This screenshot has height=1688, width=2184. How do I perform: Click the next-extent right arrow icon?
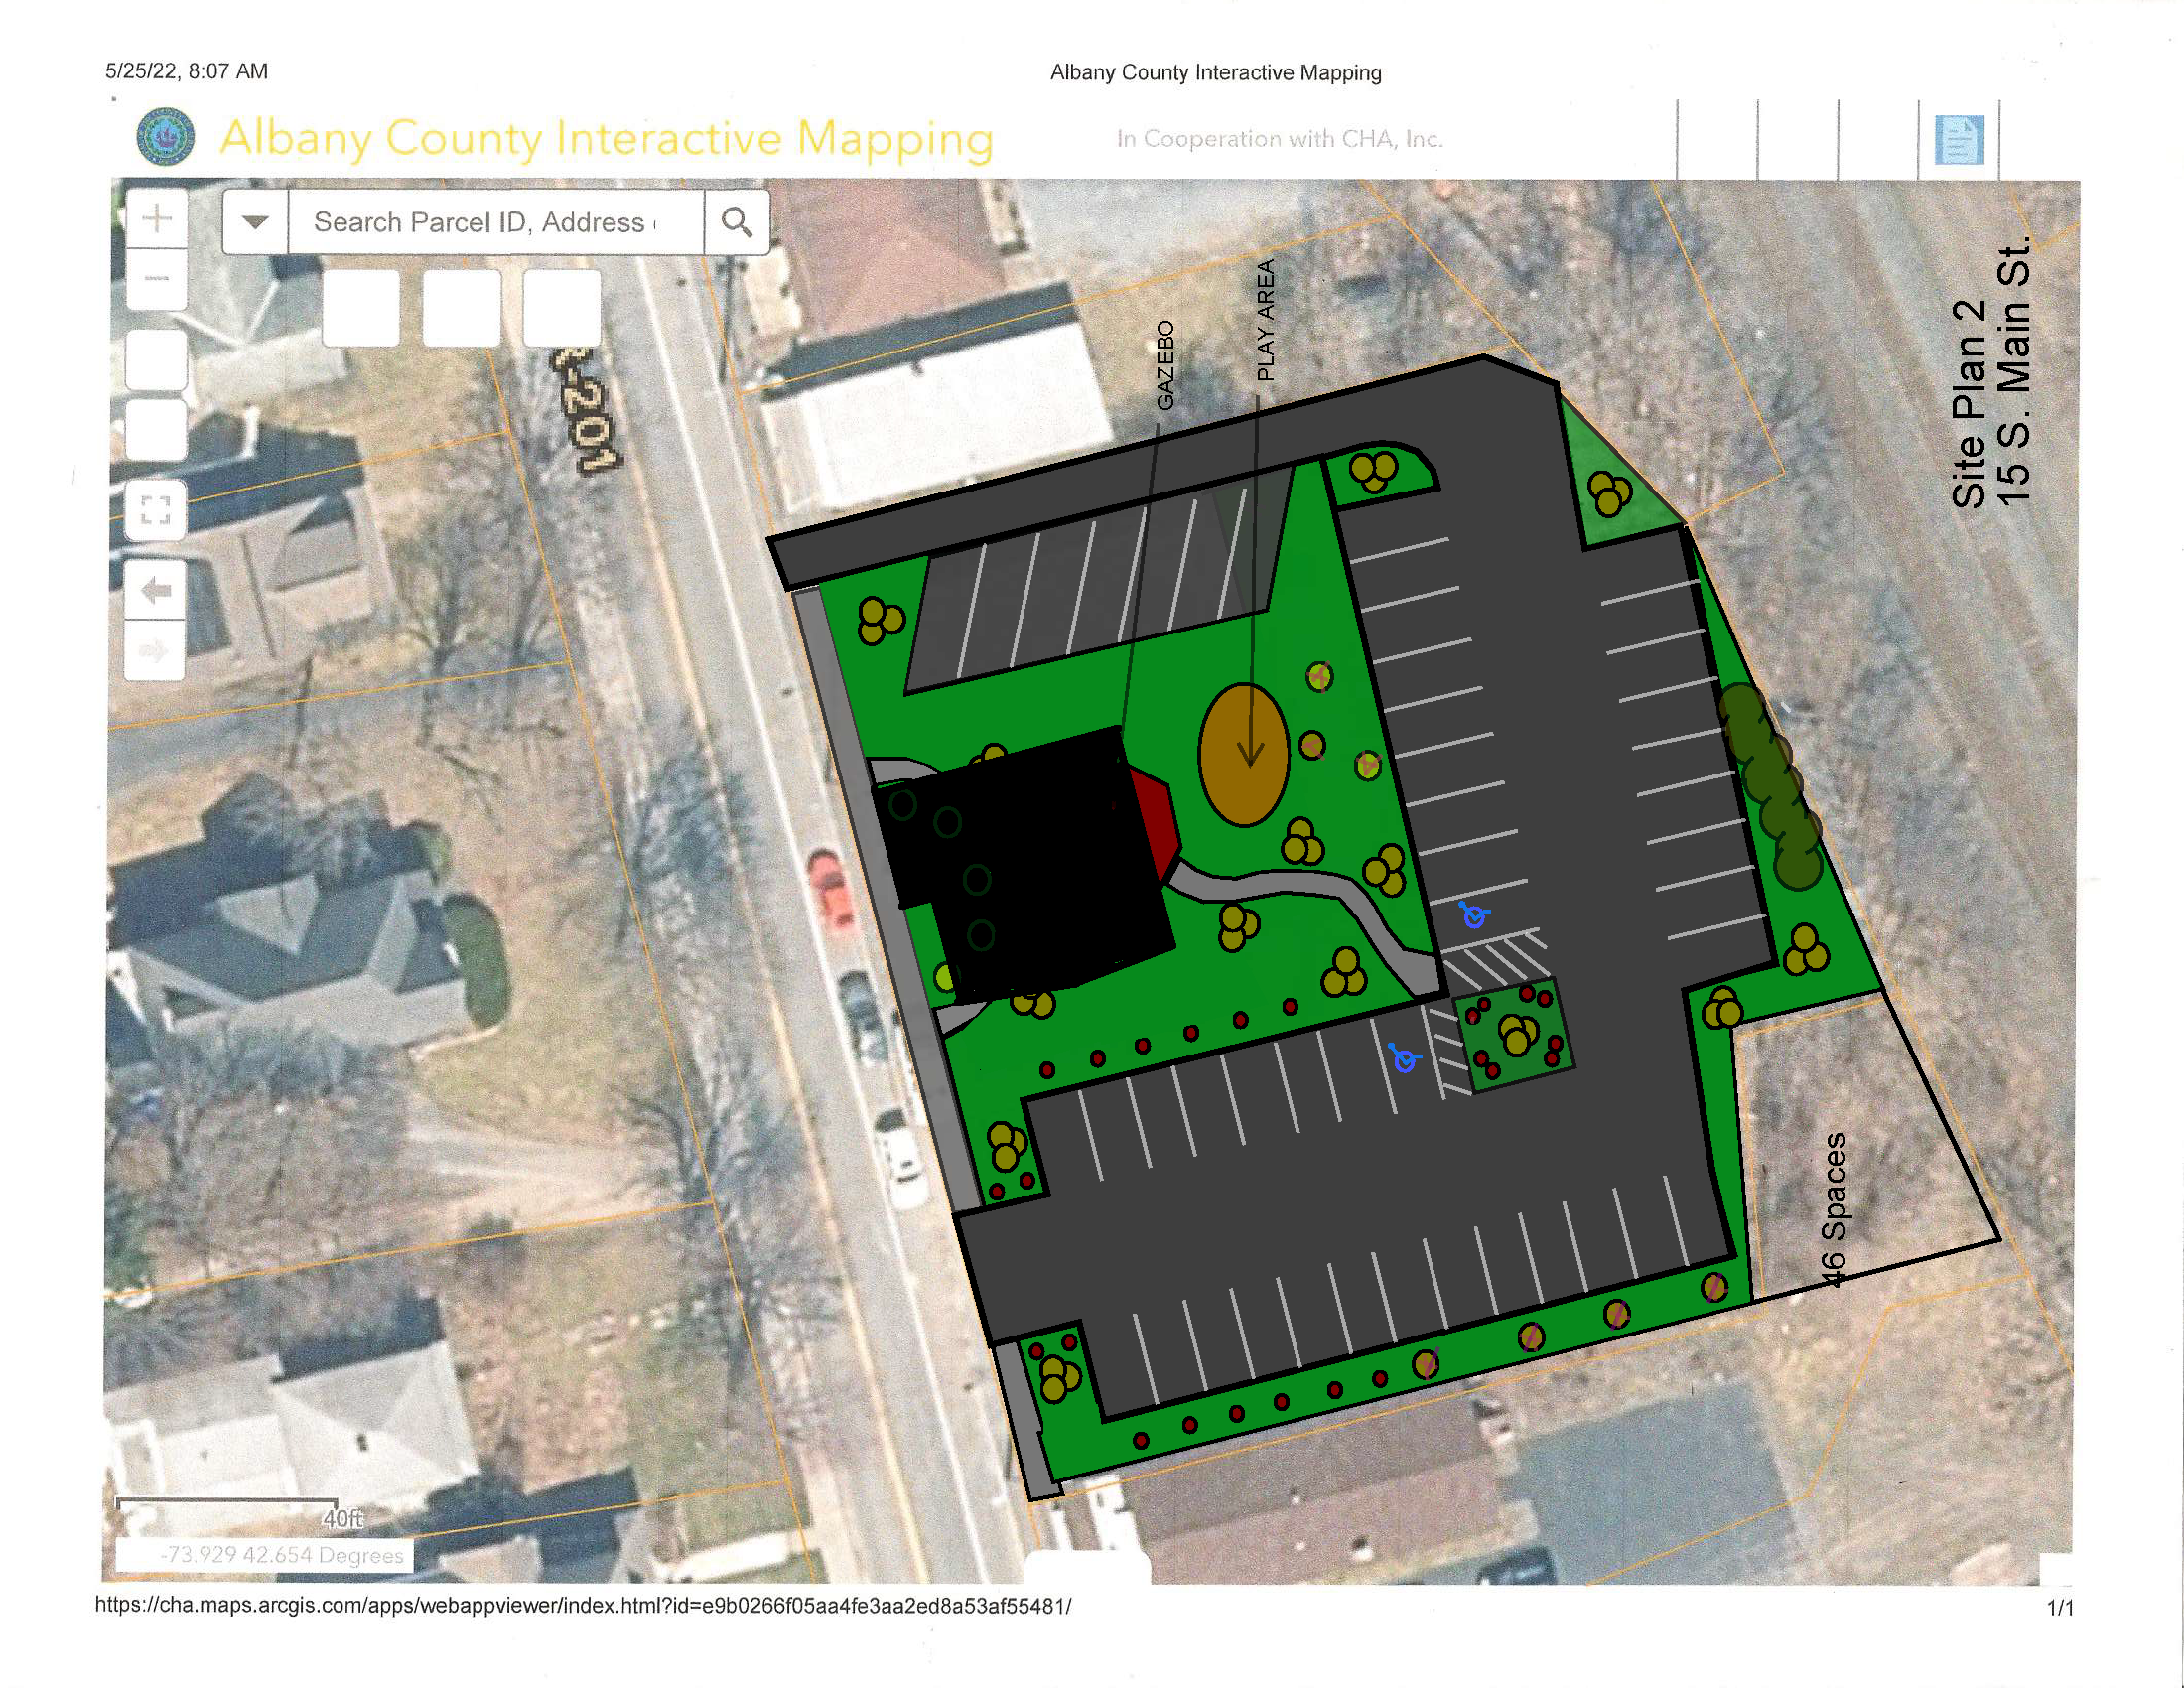pyautogui.click(x=157, y=652)
